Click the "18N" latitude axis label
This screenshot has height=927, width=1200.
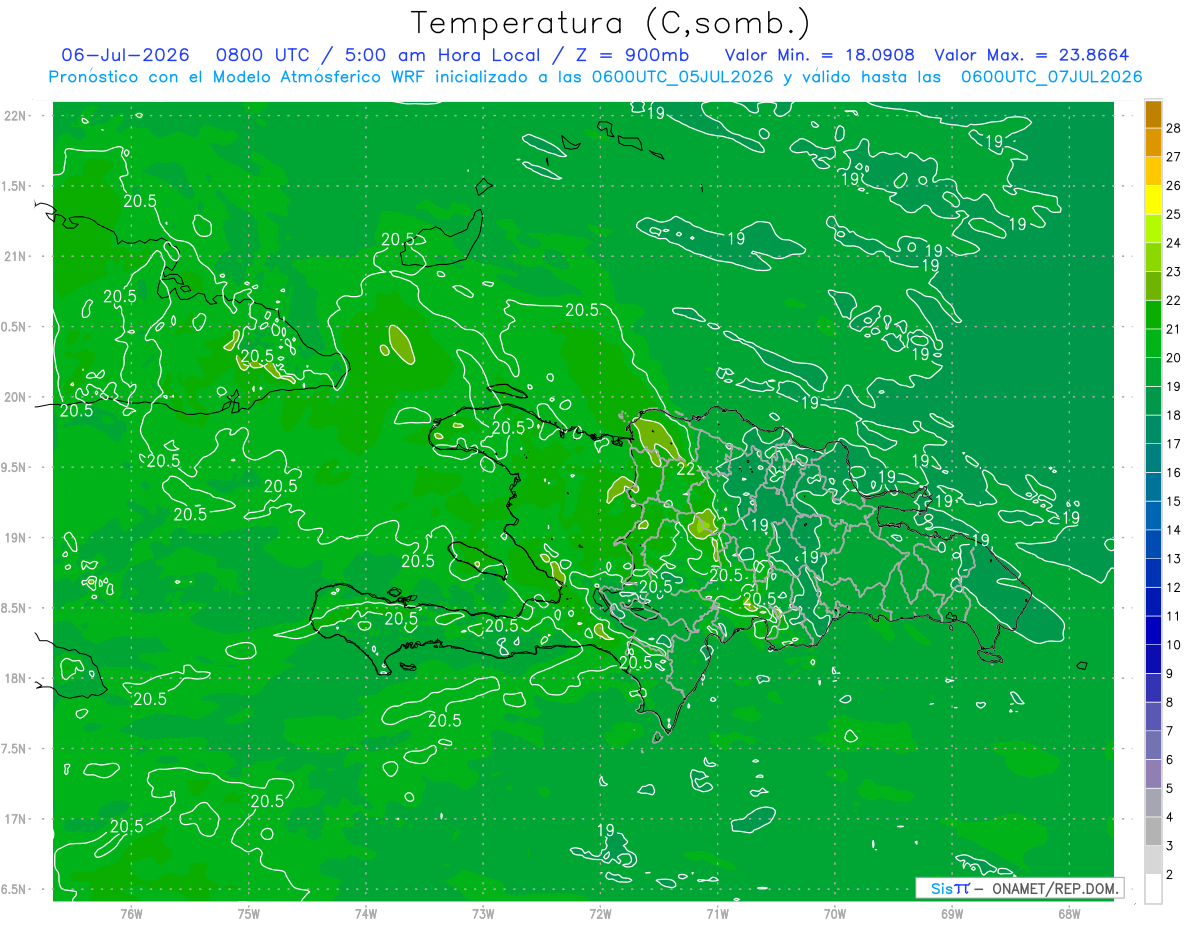coord(15,678)
